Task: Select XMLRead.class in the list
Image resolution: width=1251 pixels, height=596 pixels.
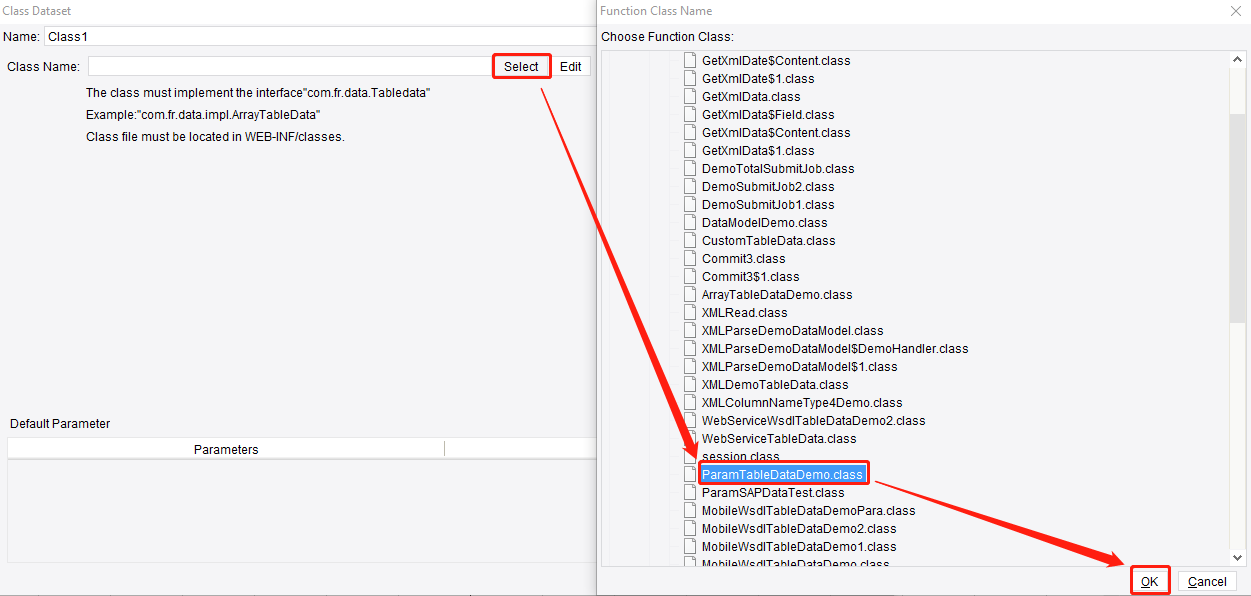Action: (745, 312)
